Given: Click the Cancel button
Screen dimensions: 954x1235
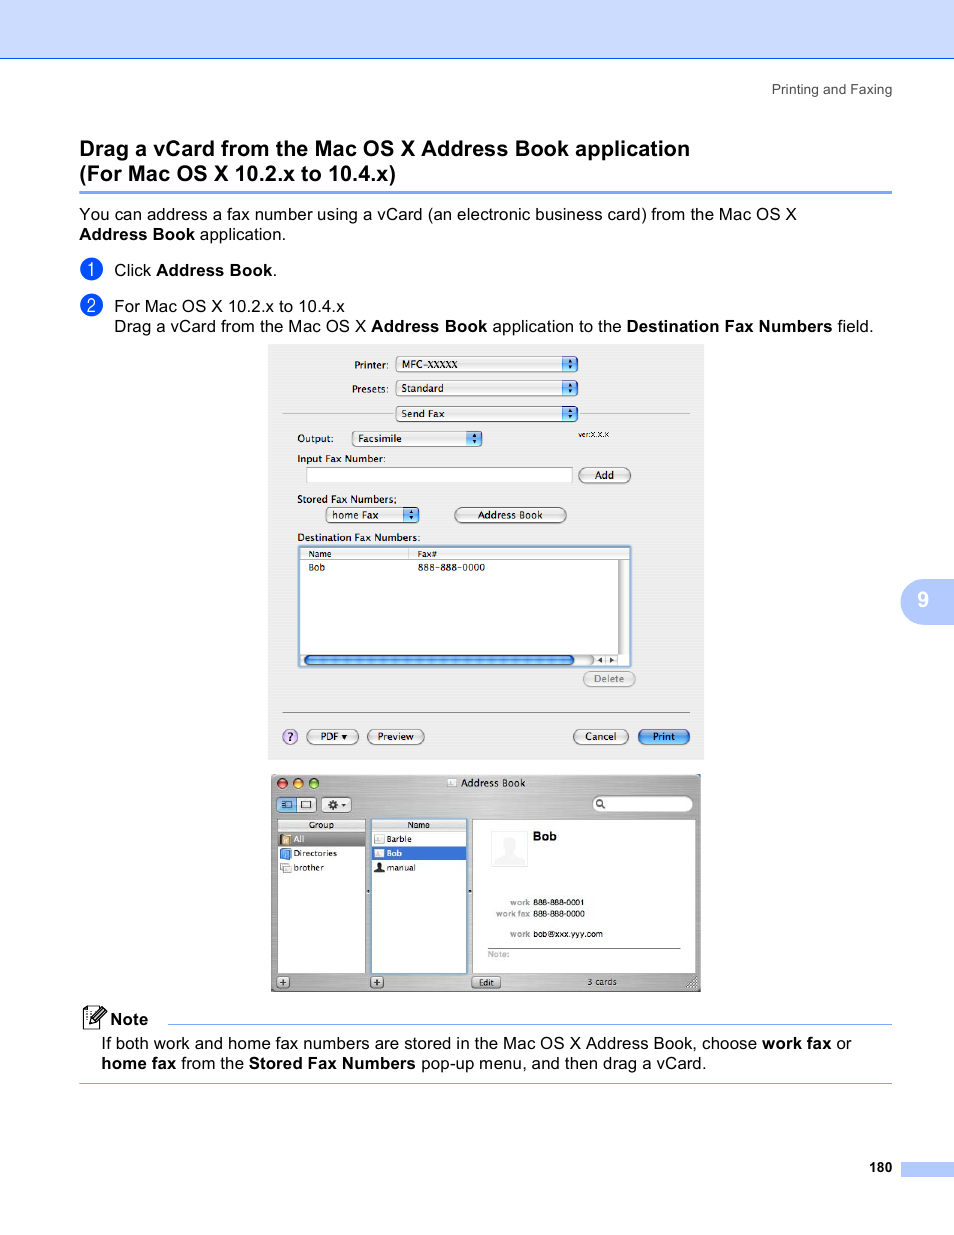Looking at the screenshot, I should point(601,736).
